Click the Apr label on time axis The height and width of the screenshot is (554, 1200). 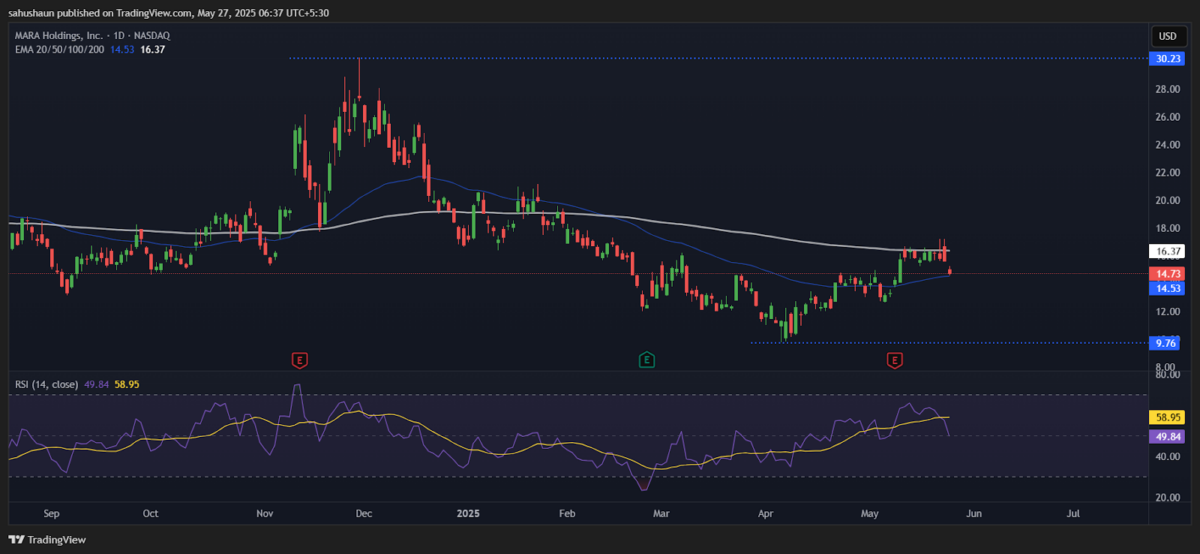[x=767, y=514]
